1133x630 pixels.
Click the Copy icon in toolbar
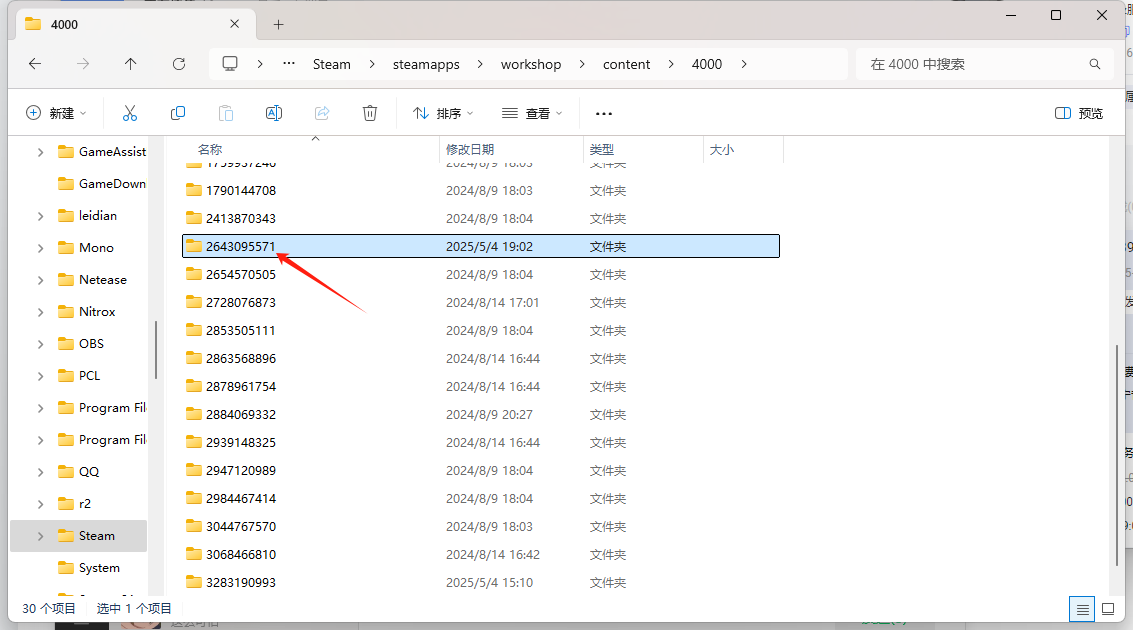(178, 113)
